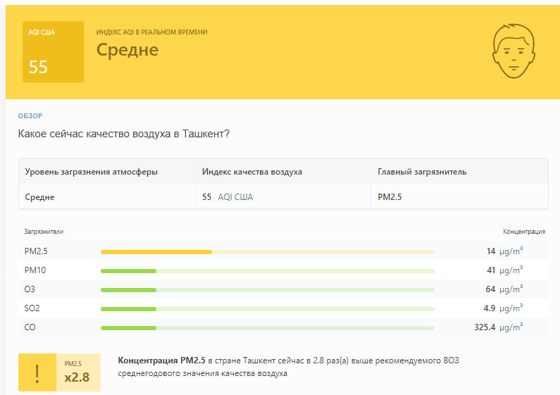Viewport: 560px width, 395px height.
Task: Click the AQI США label beside 55
Action: tap(235, 197)
